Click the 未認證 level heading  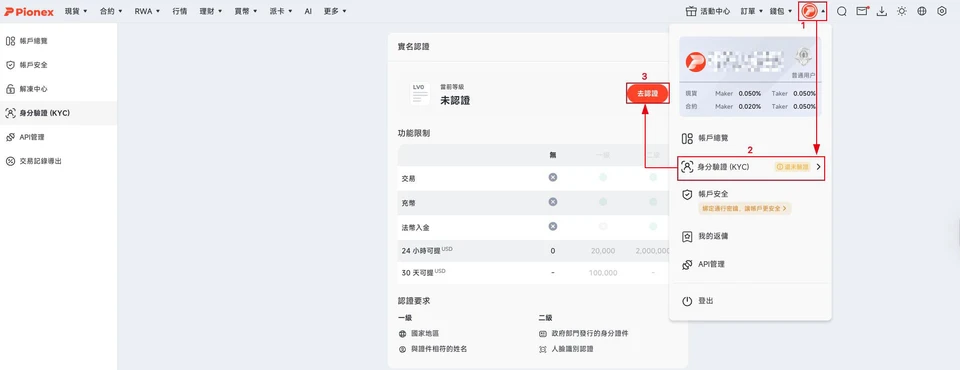455,100
